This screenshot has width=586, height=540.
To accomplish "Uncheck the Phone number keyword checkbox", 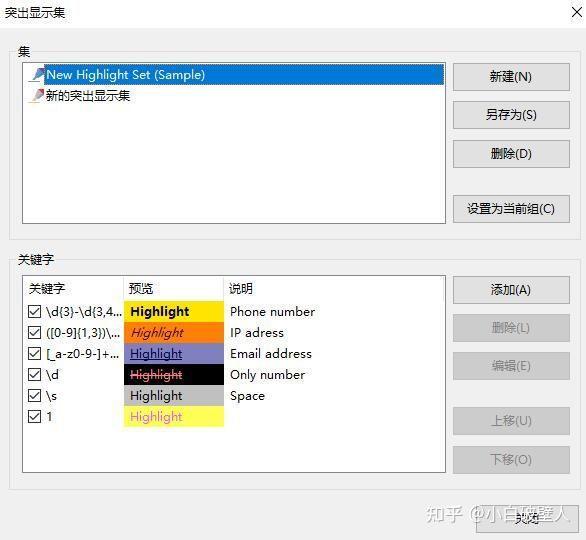I will (34, 311).
